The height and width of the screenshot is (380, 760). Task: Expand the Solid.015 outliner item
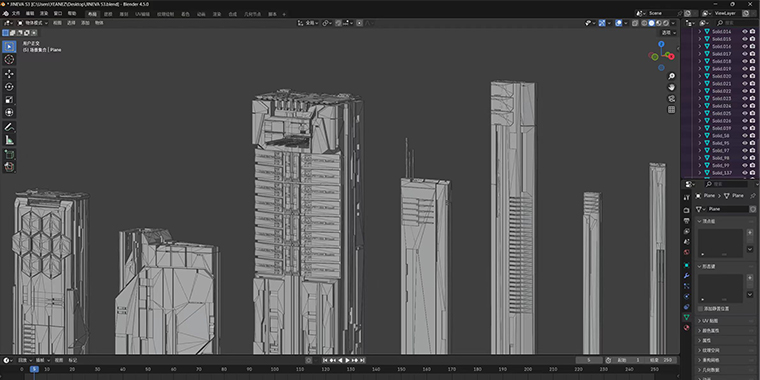click(699, 39)
